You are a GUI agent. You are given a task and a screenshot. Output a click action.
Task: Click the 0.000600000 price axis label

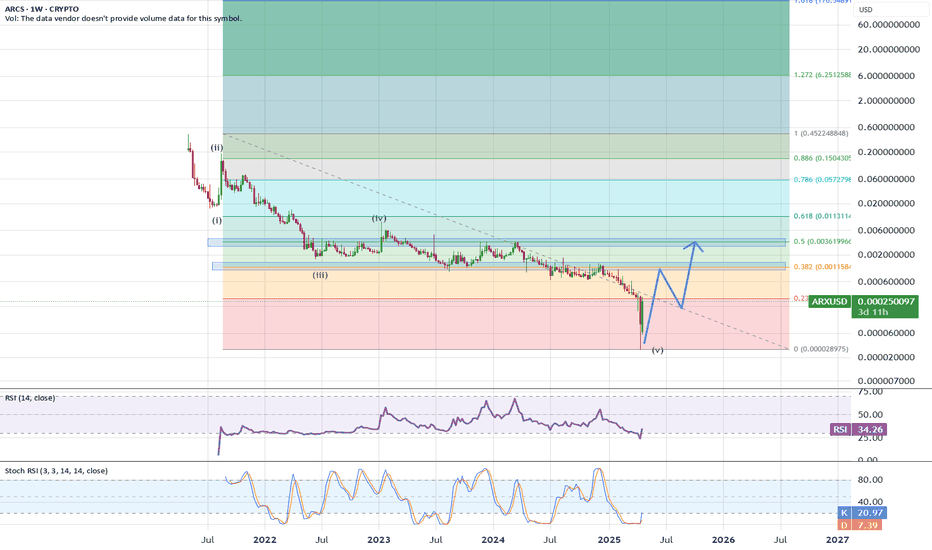click(886, 282)
